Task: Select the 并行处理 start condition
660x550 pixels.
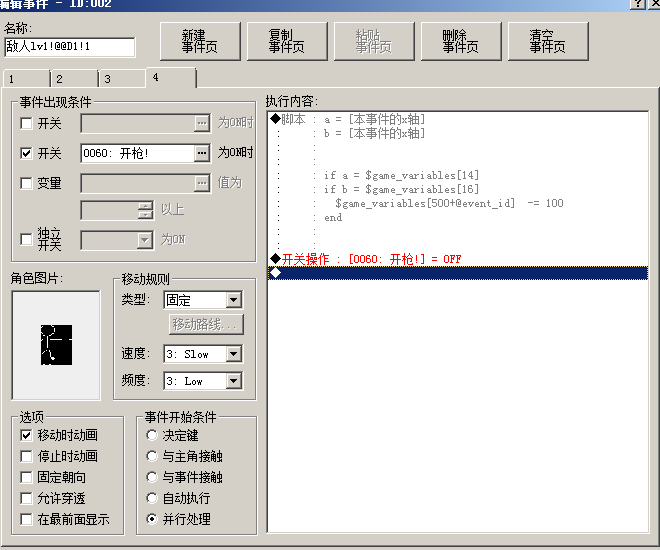Action: click(152, 519)
